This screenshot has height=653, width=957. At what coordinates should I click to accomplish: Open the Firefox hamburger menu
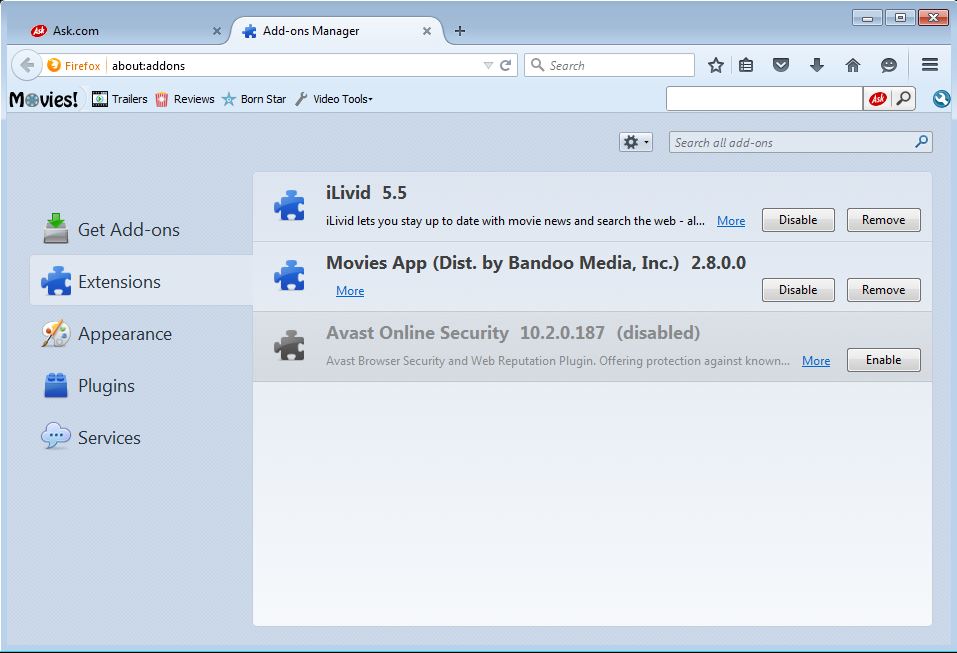930,65
